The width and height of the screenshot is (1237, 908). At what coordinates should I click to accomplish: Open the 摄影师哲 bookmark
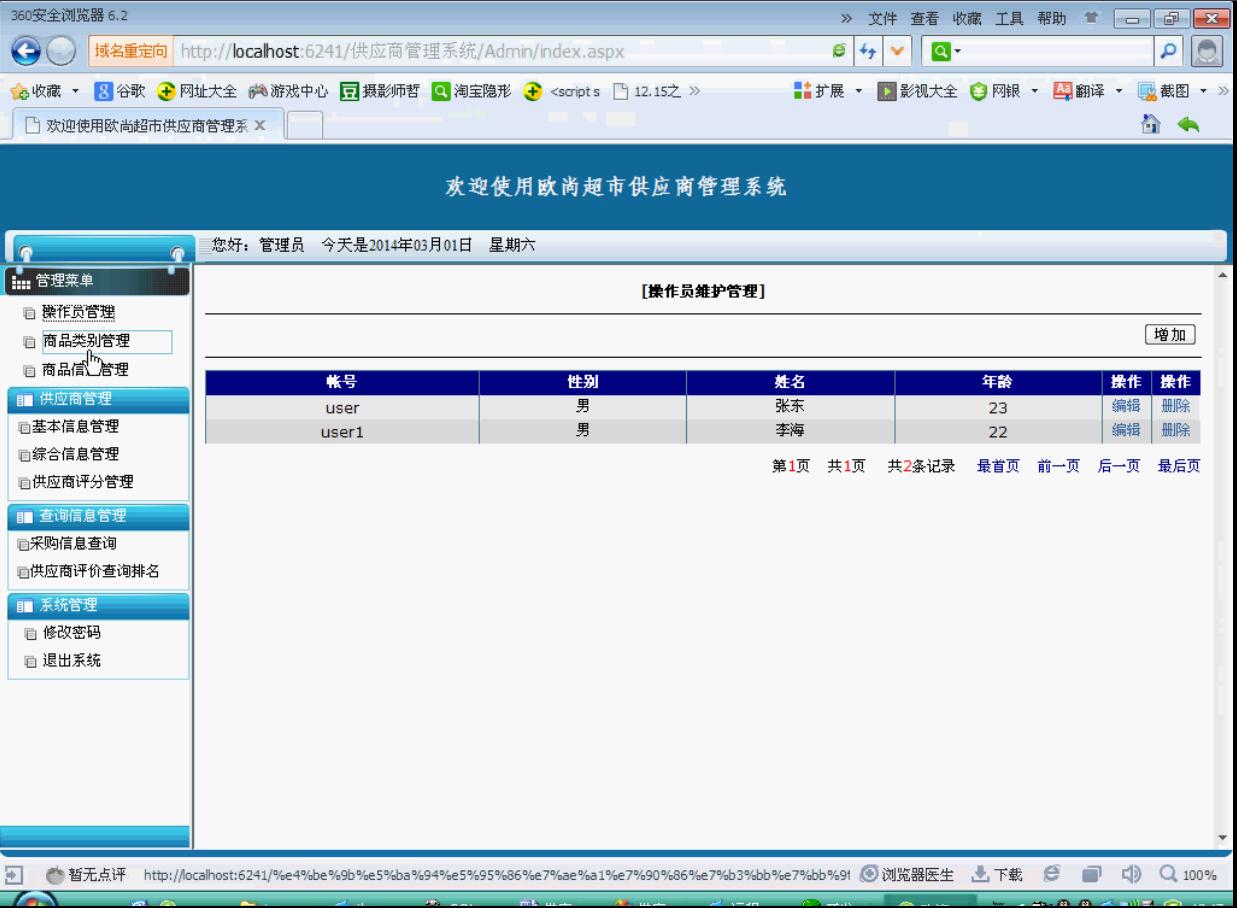[378, 93]
